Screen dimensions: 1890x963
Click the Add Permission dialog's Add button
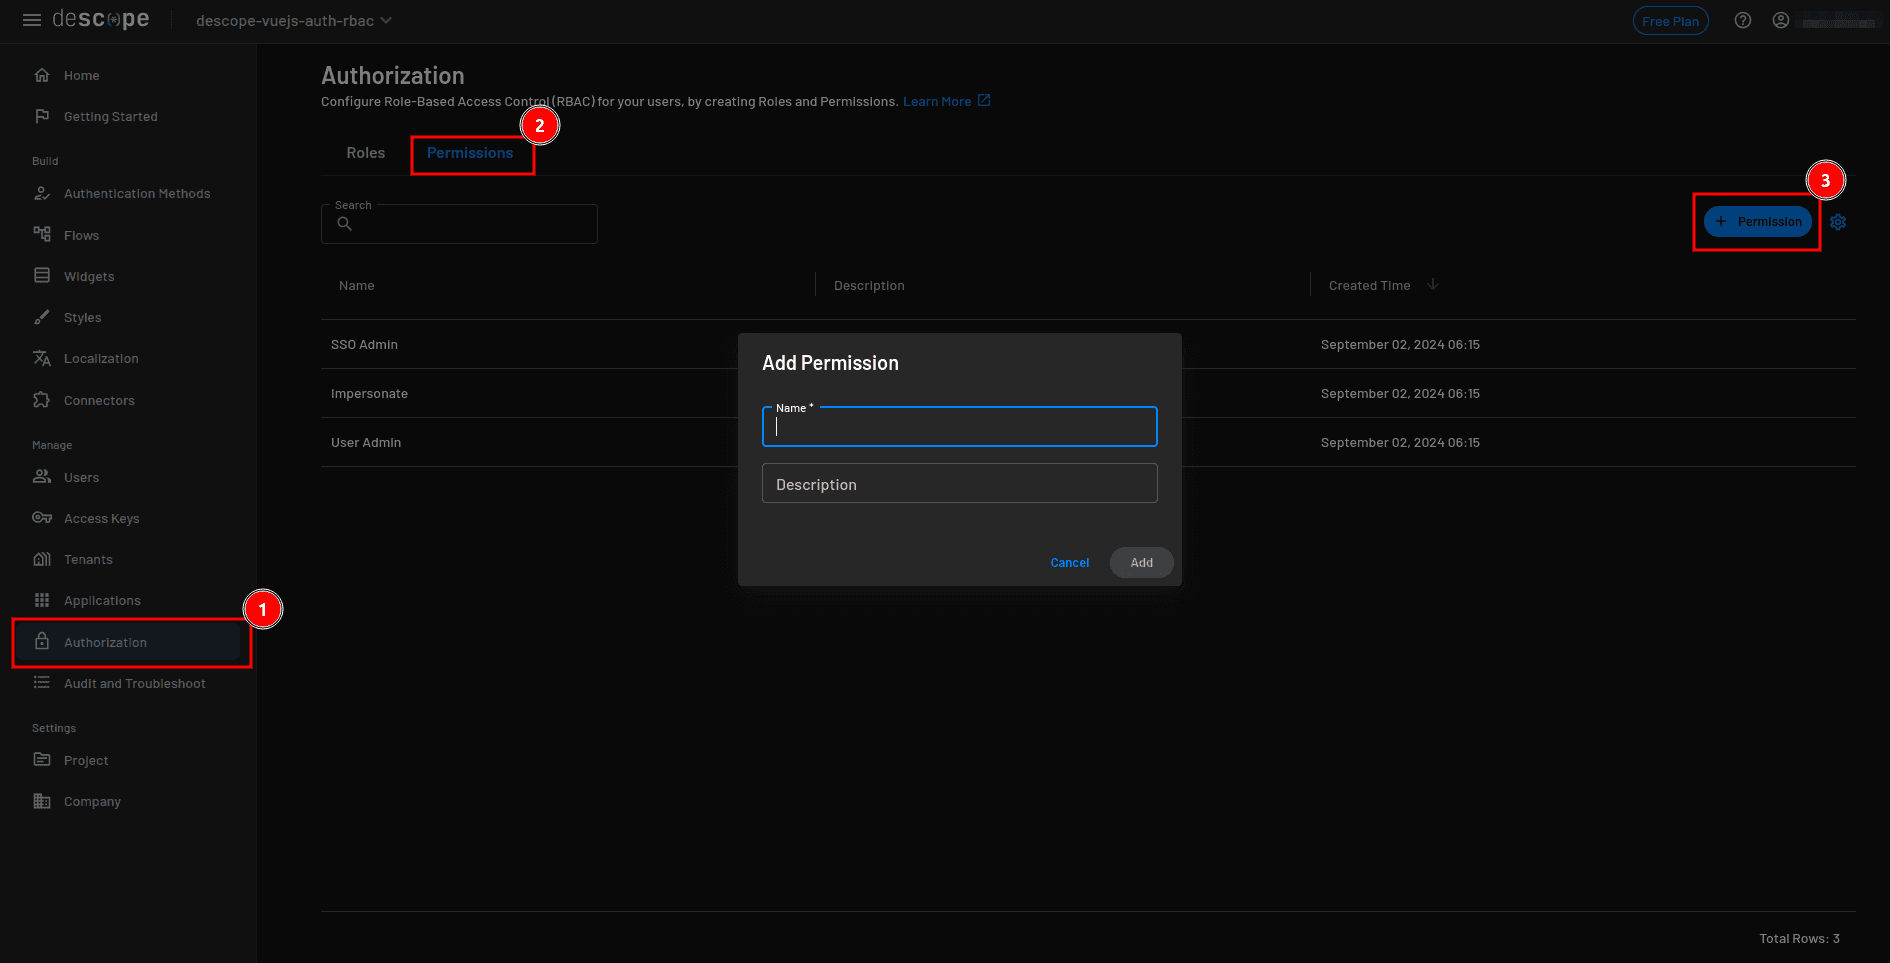point(1141,562)
